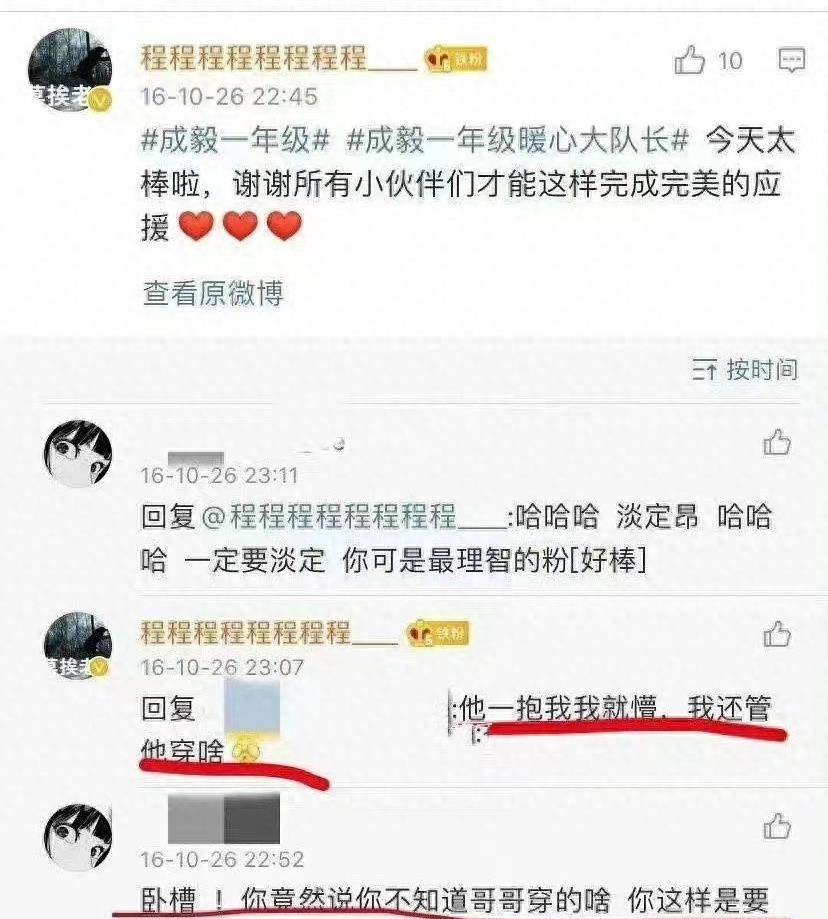Viewport: 828px width, 919px height.
Task: Open the anime avatar of 22:52 commenter
Action: (x=78, y=837)
